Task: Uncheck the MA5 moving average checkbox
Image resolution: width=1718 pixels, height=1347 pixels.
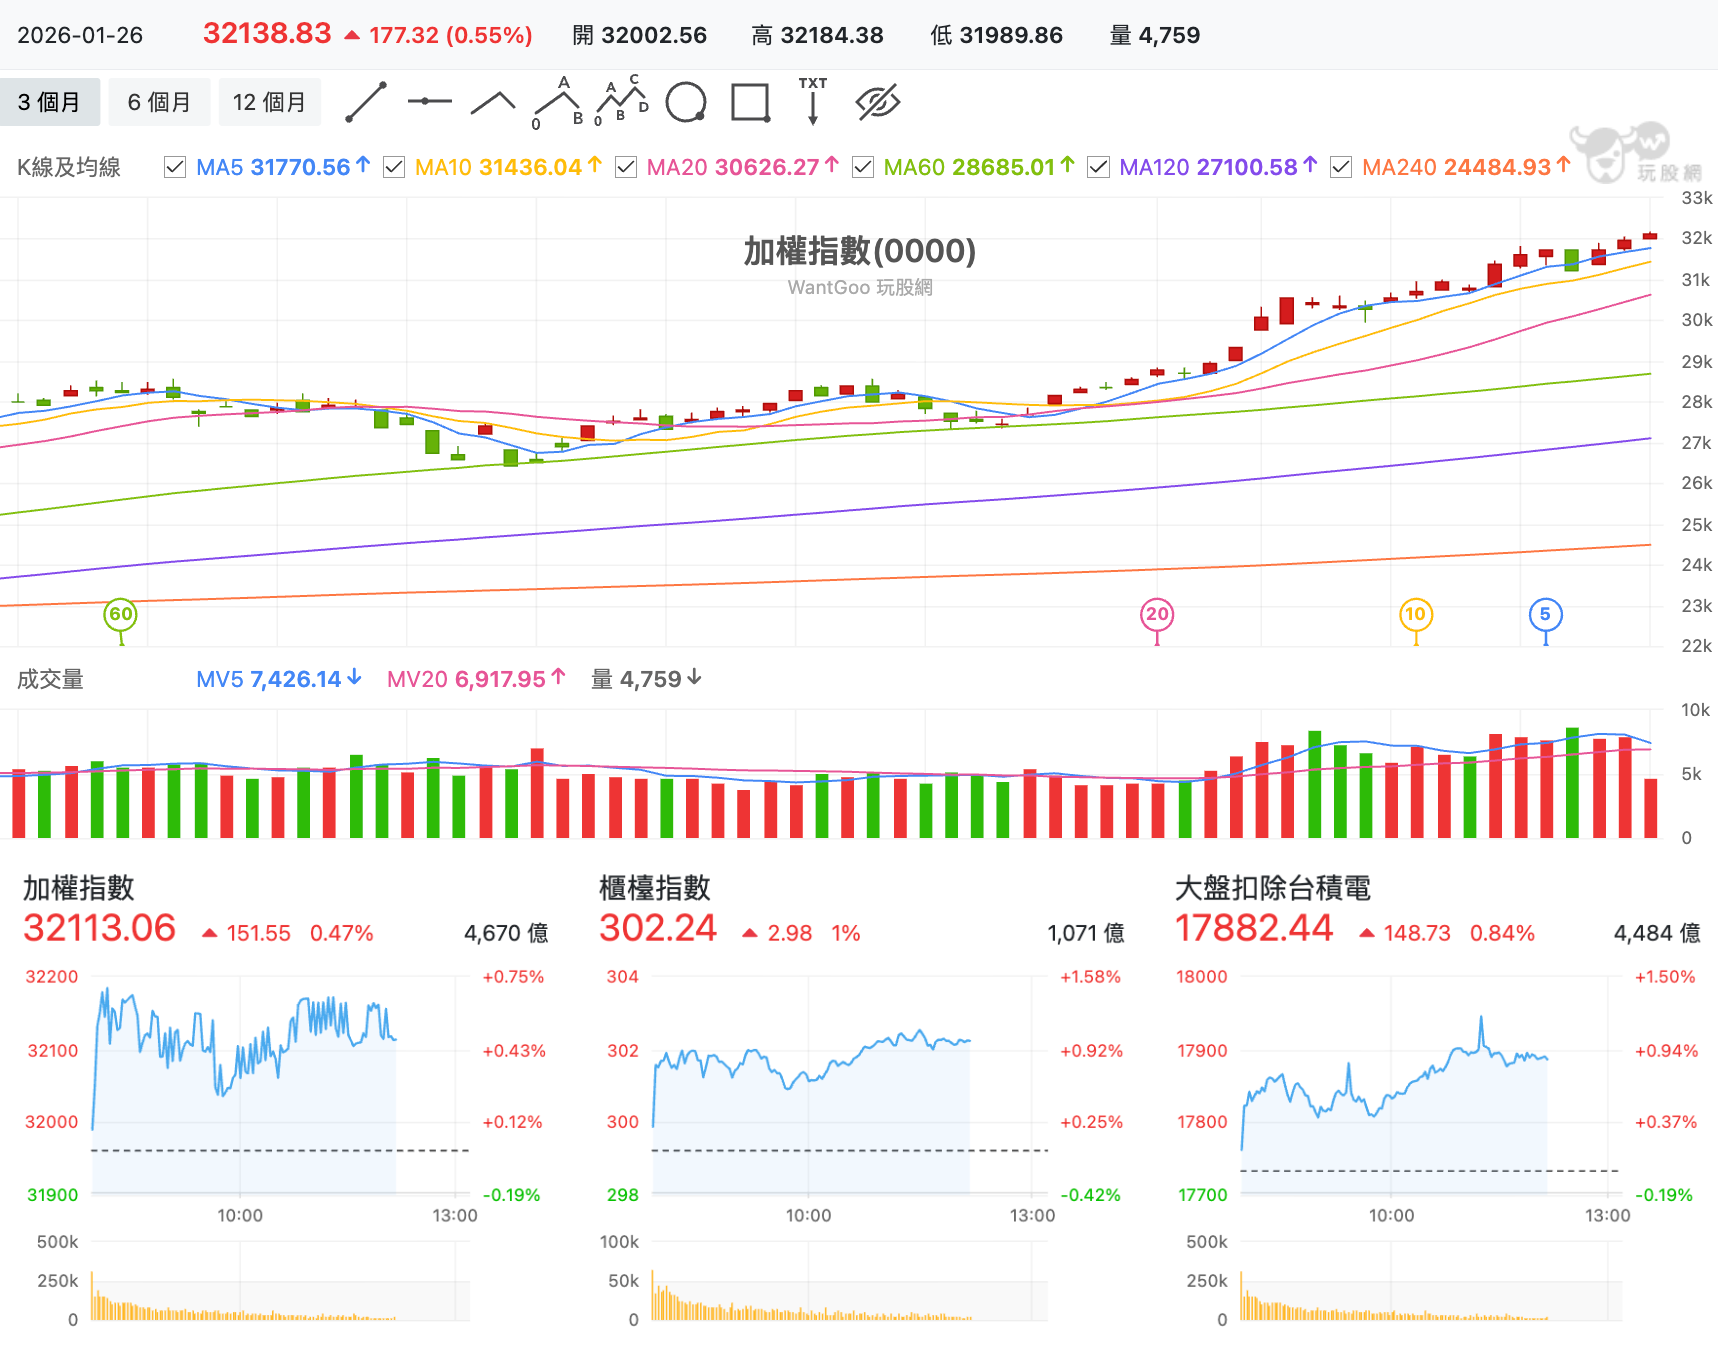Action: click(175, 167)
